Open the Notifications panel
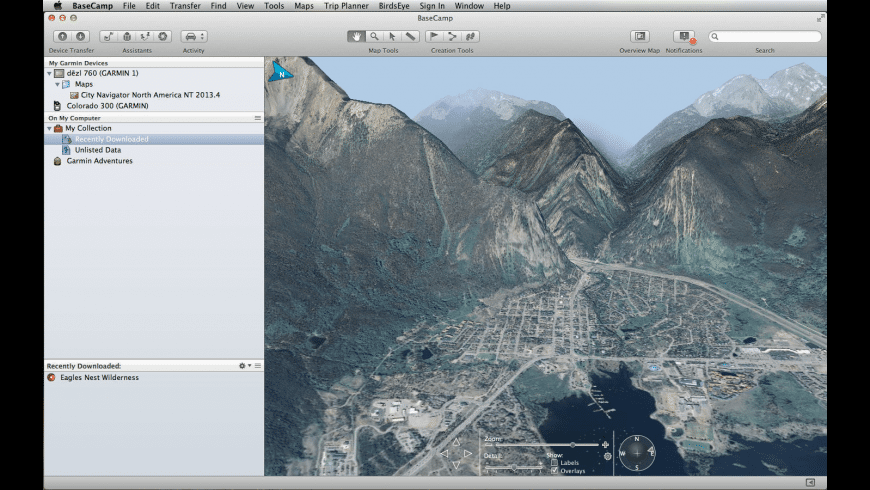870x490 pixels. (x=684, y=36)
